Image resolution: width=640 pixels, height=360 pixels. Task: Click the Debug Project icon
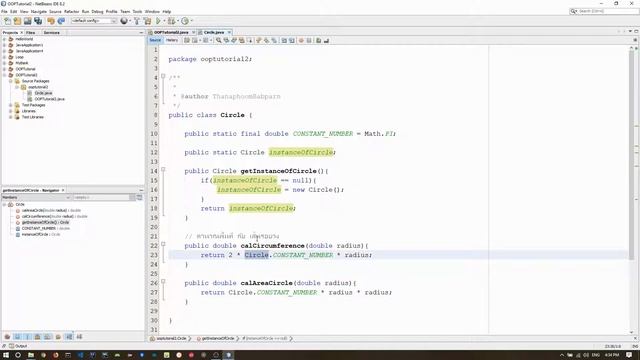coord(171,21)
